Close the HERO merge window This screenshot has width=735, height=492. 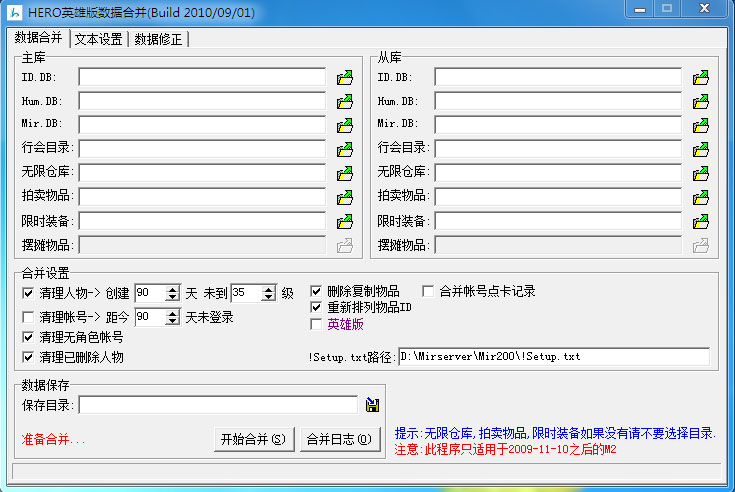(704, 9)
